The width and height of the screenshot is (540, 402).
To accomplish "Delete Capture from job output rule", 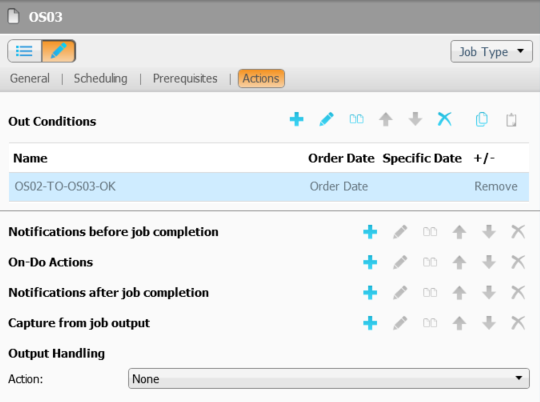I will (x=518, y=323).
